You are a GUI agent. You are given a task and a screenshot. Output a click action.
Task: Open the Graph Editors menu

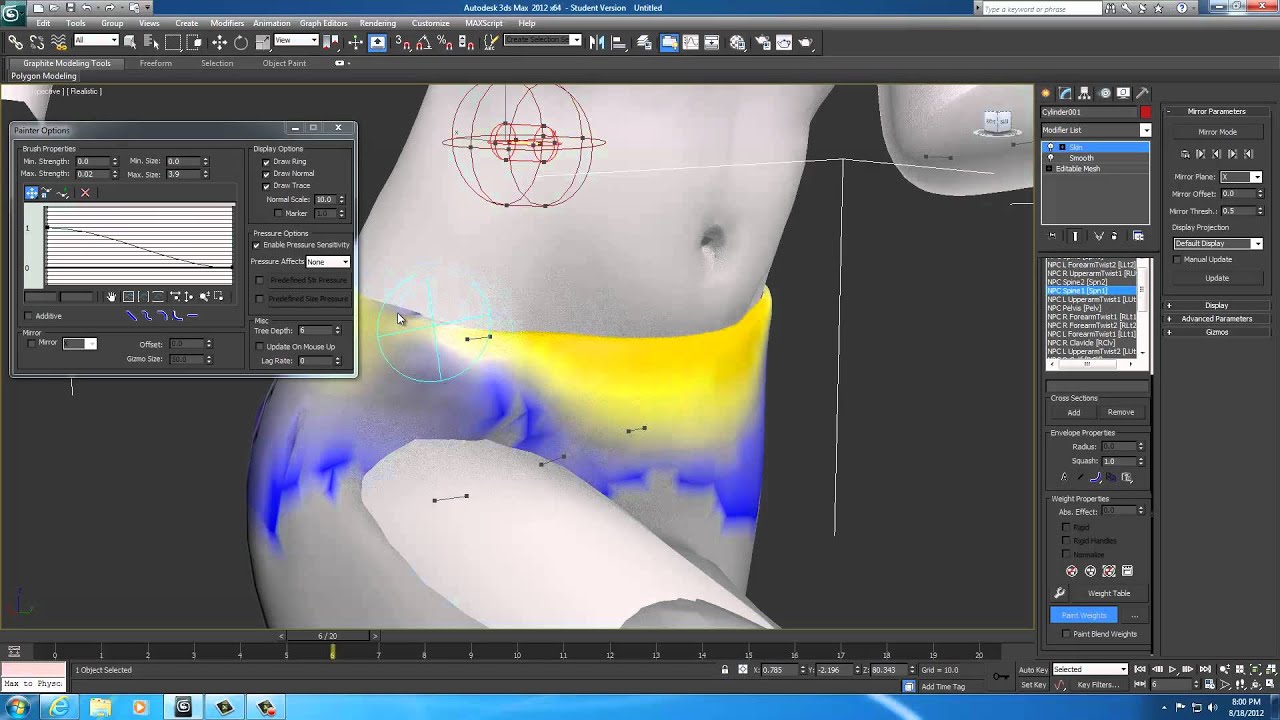pyautogui.click(x=323, y=23)
